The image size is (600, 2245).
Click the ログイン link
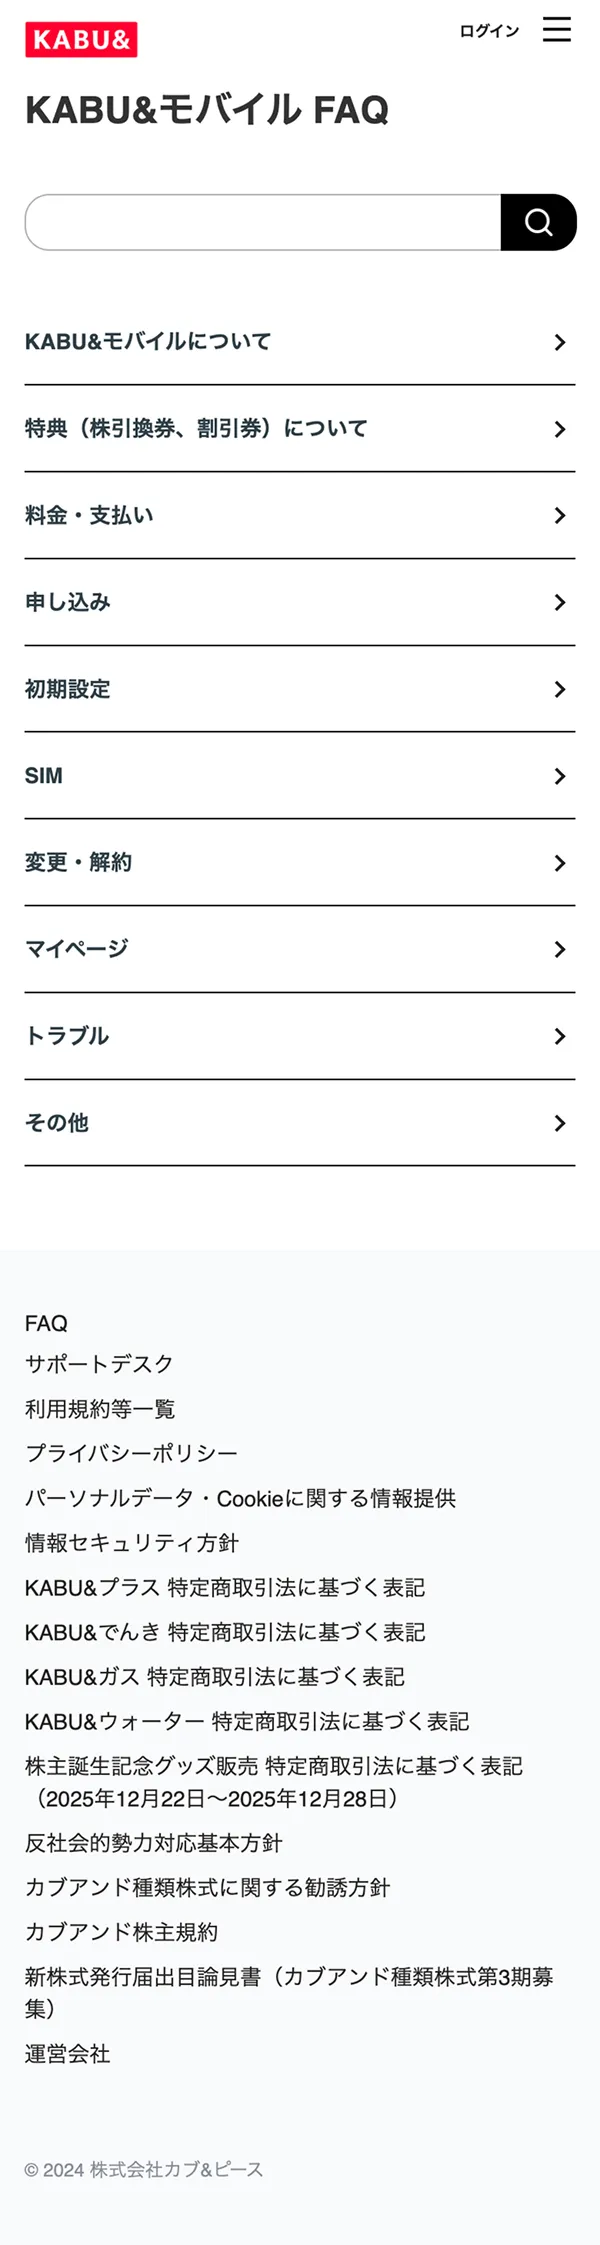click(x=489, y=31)
